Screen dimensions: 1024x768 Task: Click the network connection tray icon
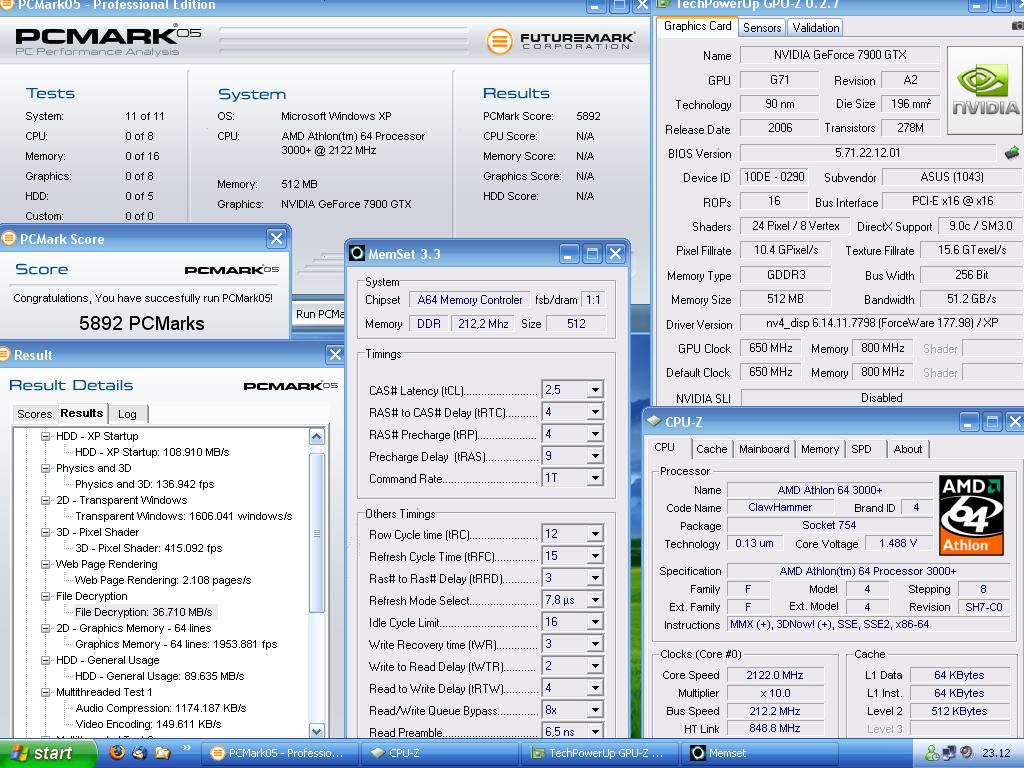(949, 753)
